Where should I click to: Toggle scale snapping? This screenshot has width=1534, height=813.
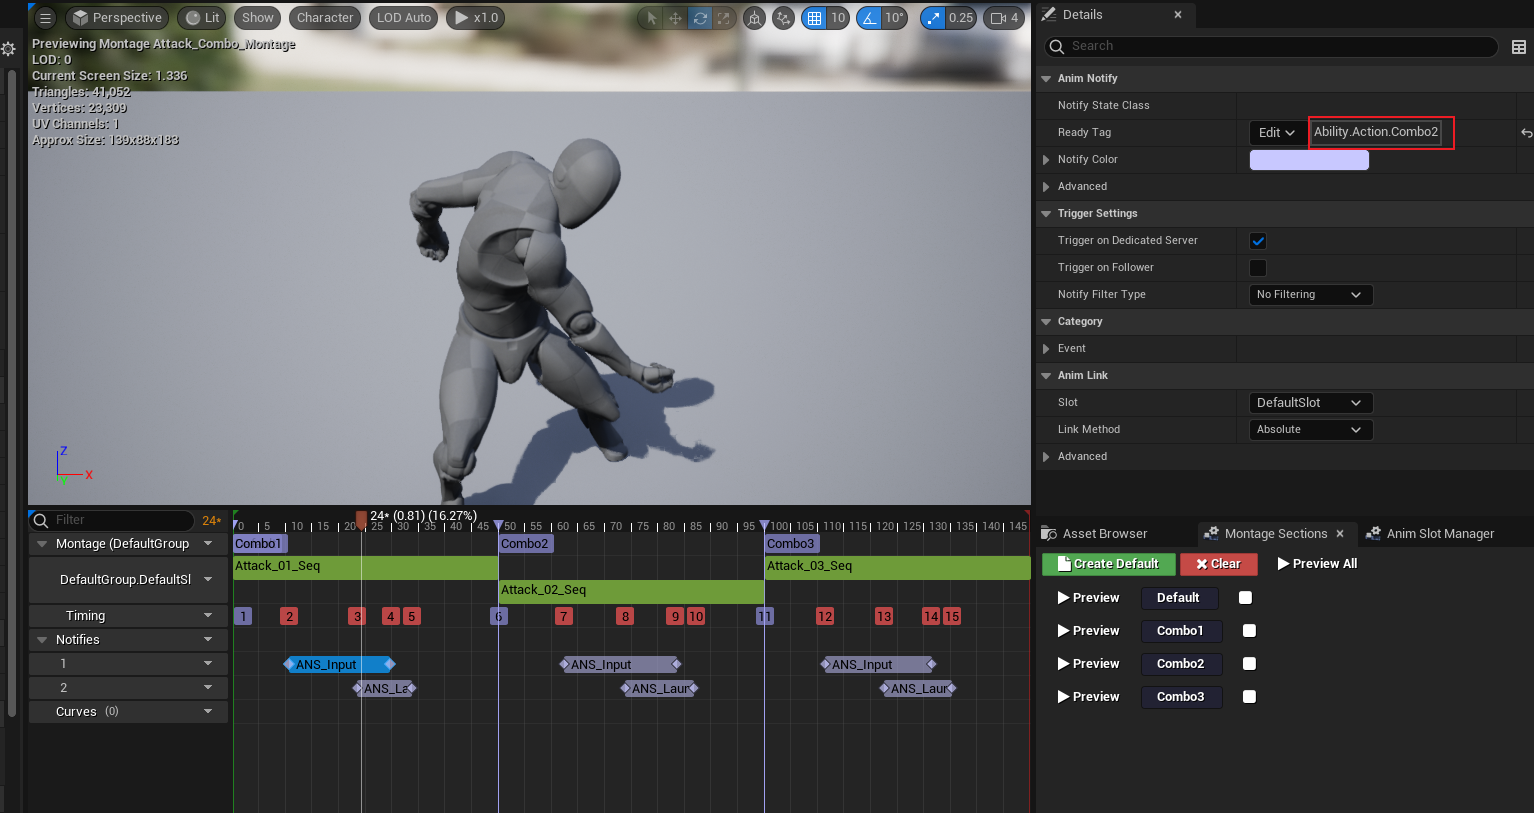pyautogui.click(x=933, y=18)
